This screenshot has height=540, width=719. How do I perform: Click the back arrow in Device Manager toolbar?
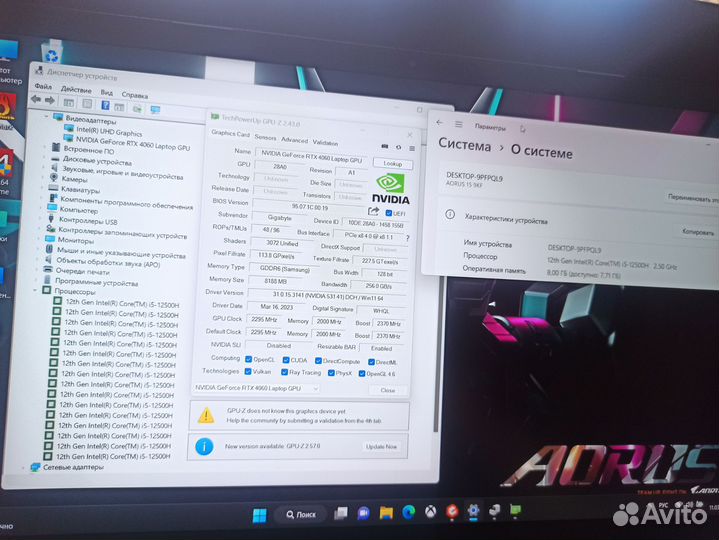click(36, 99)
